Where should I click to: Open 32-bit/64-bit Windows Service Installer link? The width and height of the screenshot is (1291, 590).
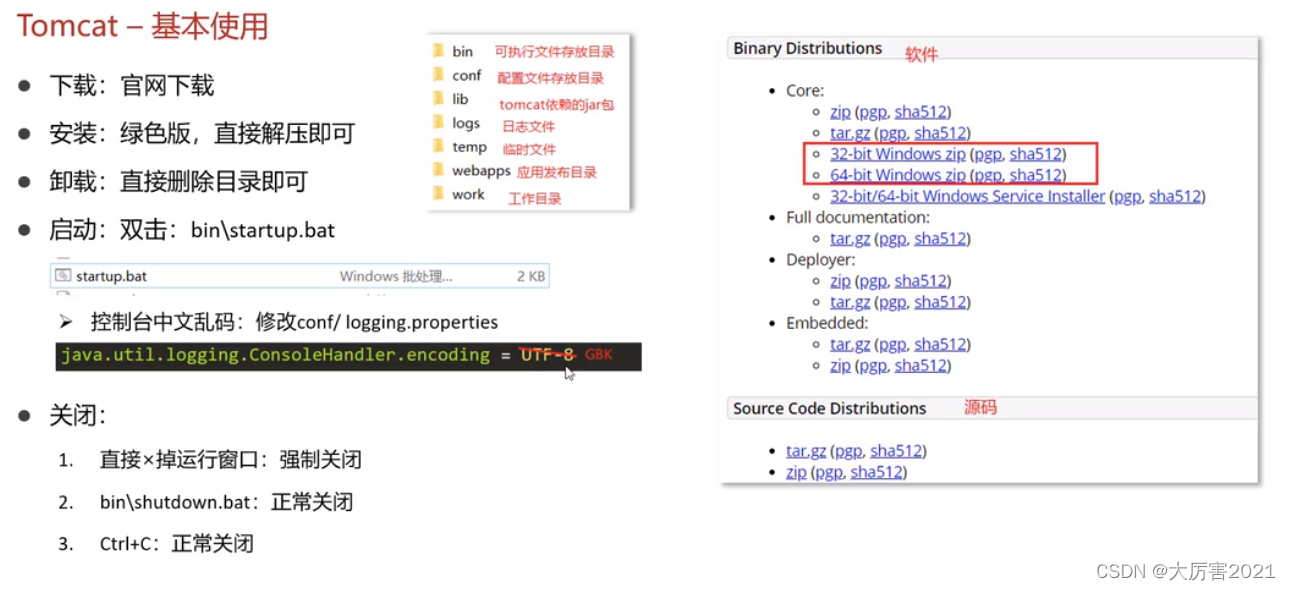(x=967, y=196)
